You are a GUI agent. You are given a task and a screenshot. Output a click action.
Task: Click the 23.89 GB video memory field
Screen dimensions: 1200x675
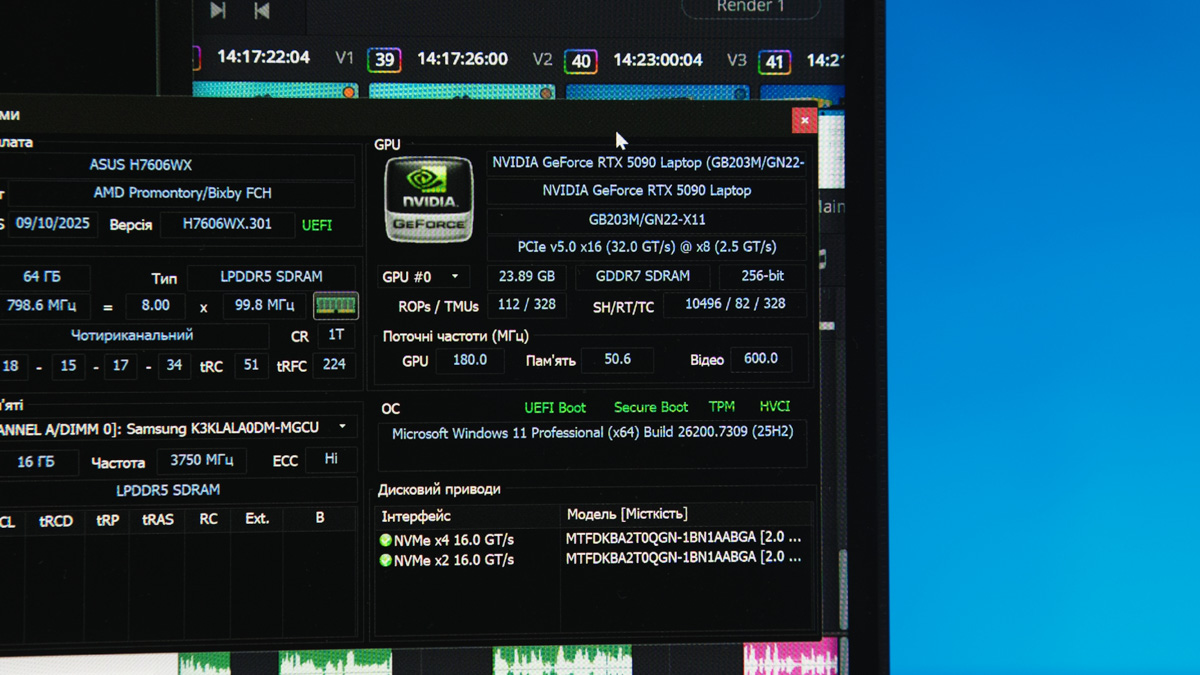[526, 276]
